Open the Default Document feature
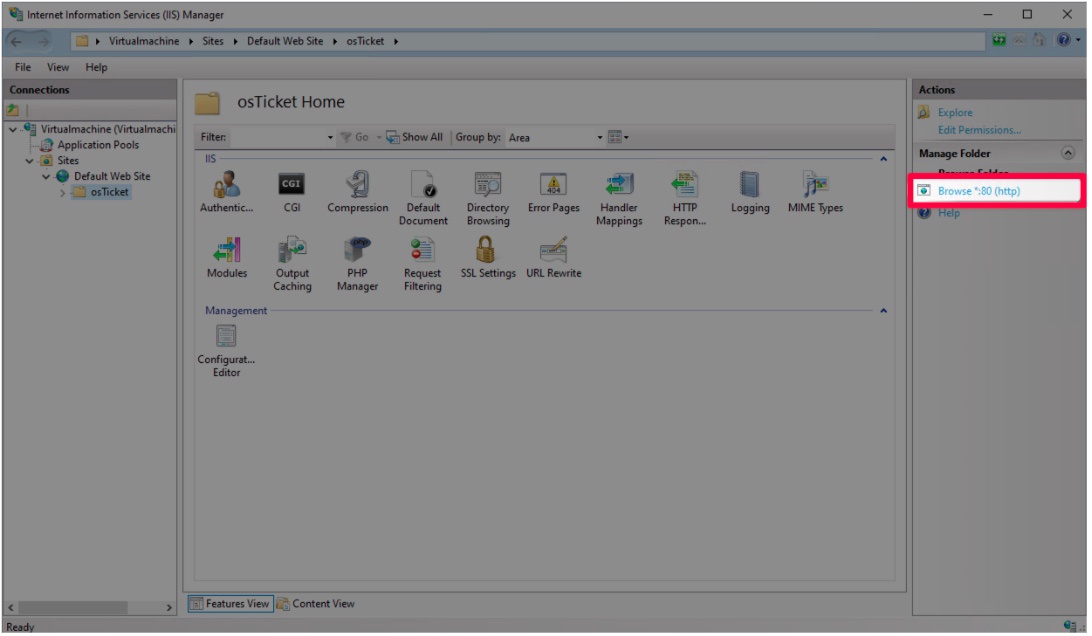This screenshot has width=1092, height=636. (423, 198)
